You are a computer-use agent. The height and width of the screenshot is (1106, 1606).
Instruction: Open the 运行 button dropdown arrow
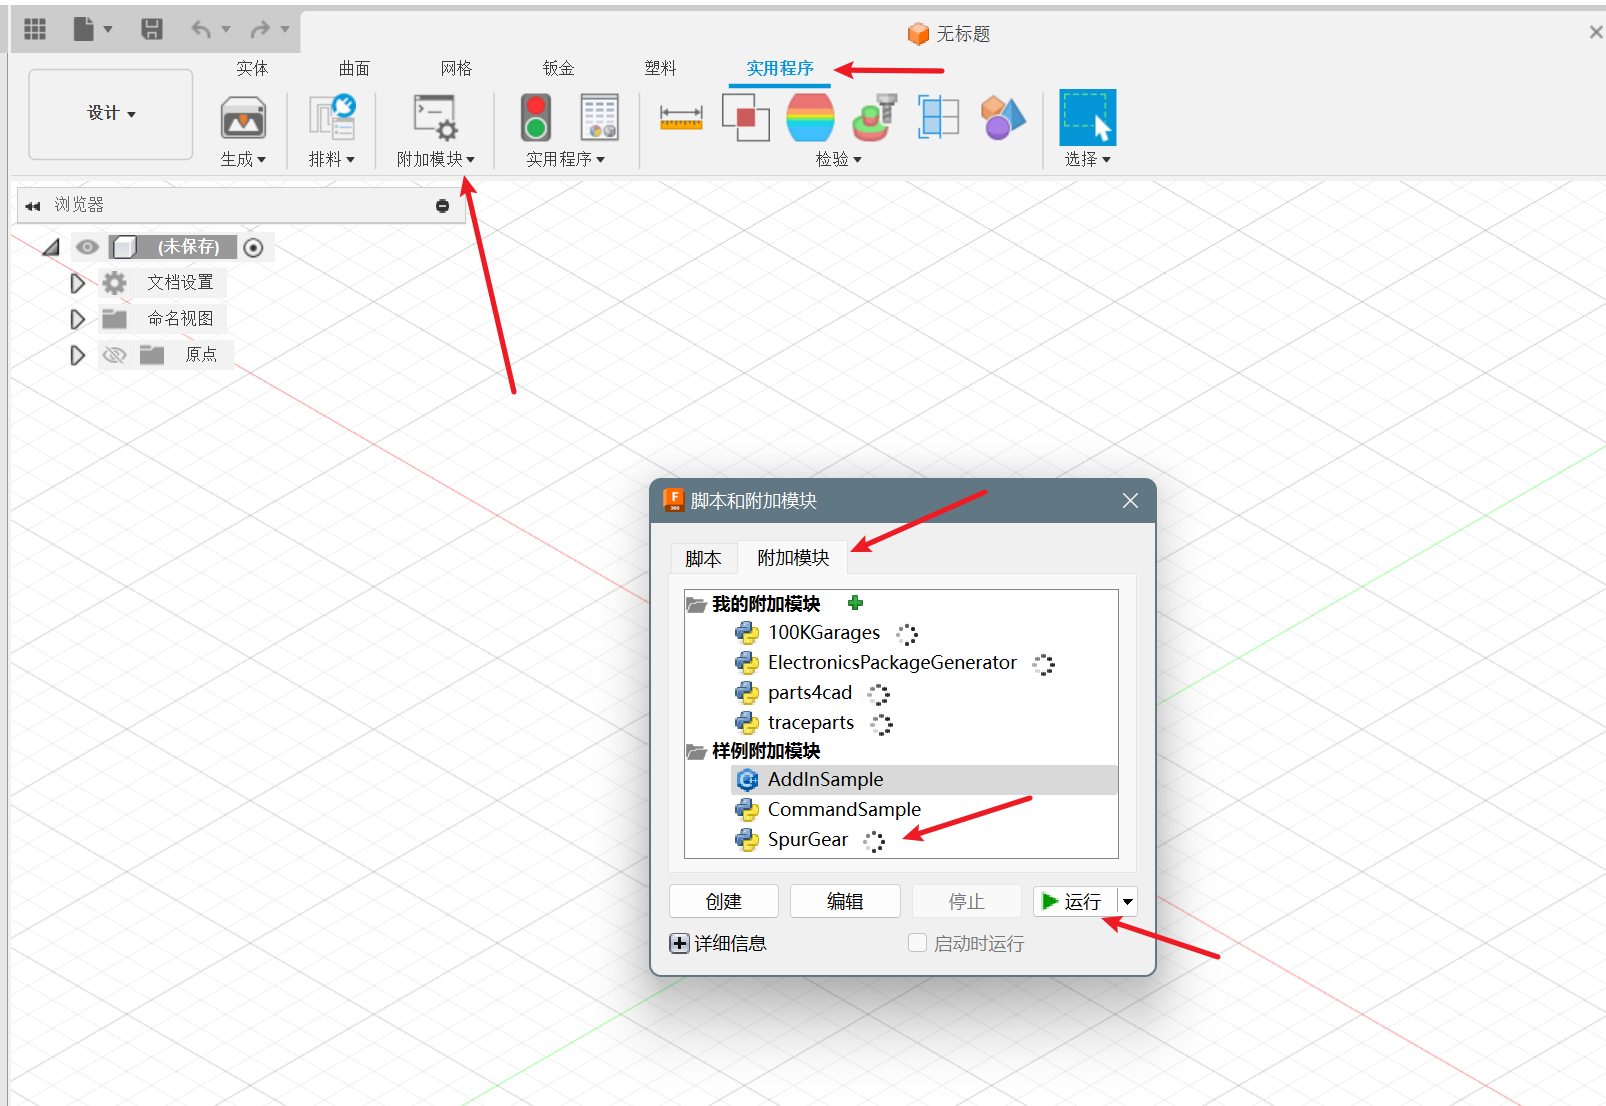pos(1128,901)
